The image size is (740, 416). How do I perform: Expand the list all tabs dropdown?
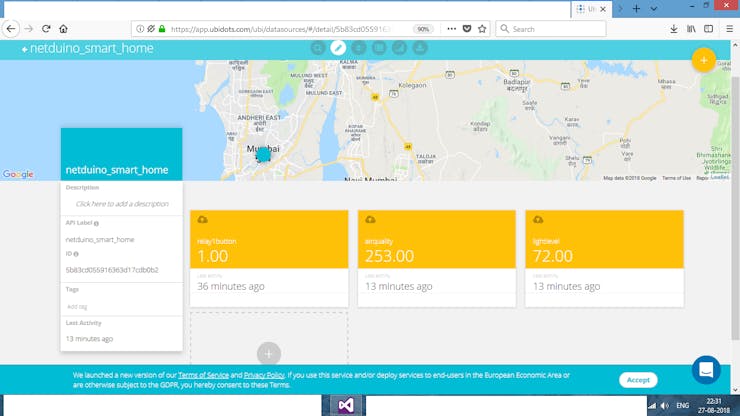(654, 8)
